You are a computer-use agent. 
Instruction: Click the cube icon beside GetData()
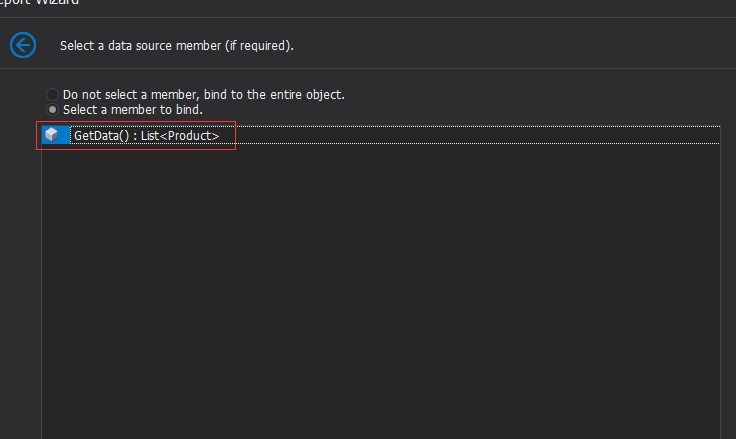pyautogui.click(x=51, y=135)
